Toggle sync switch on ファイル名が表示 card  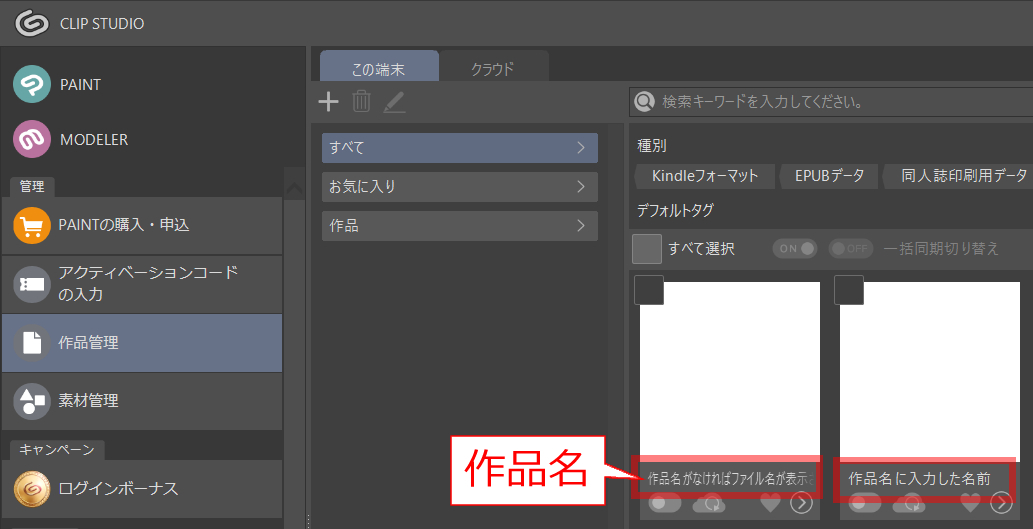pos(665,504)
